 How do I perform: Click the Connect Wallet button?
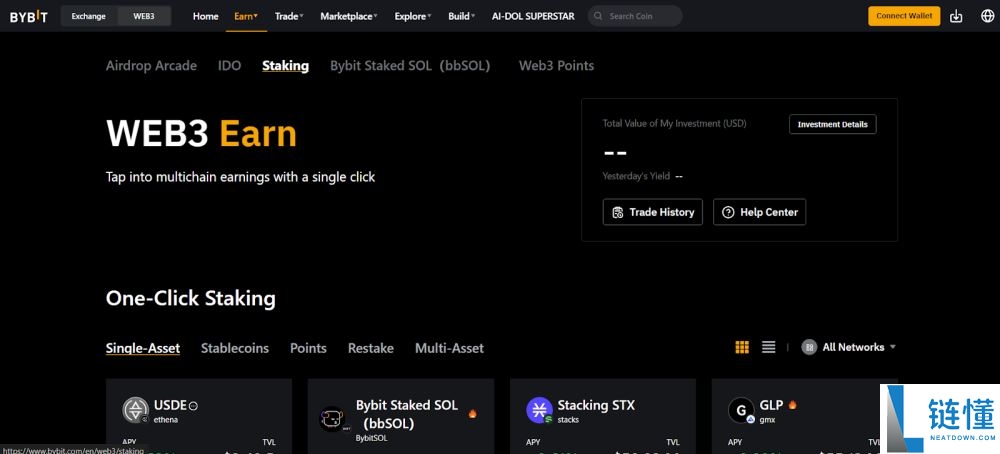click(904, 16)
